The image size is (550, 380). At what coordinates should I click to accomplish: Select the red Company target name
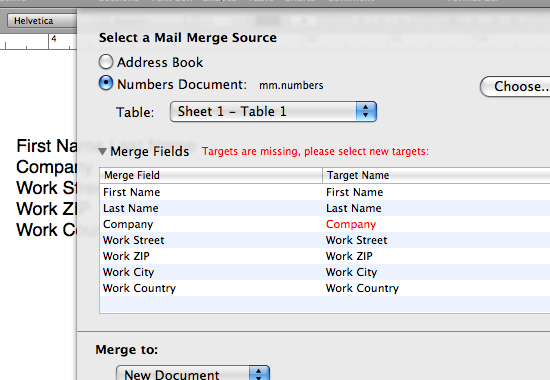tap(351, 224)
